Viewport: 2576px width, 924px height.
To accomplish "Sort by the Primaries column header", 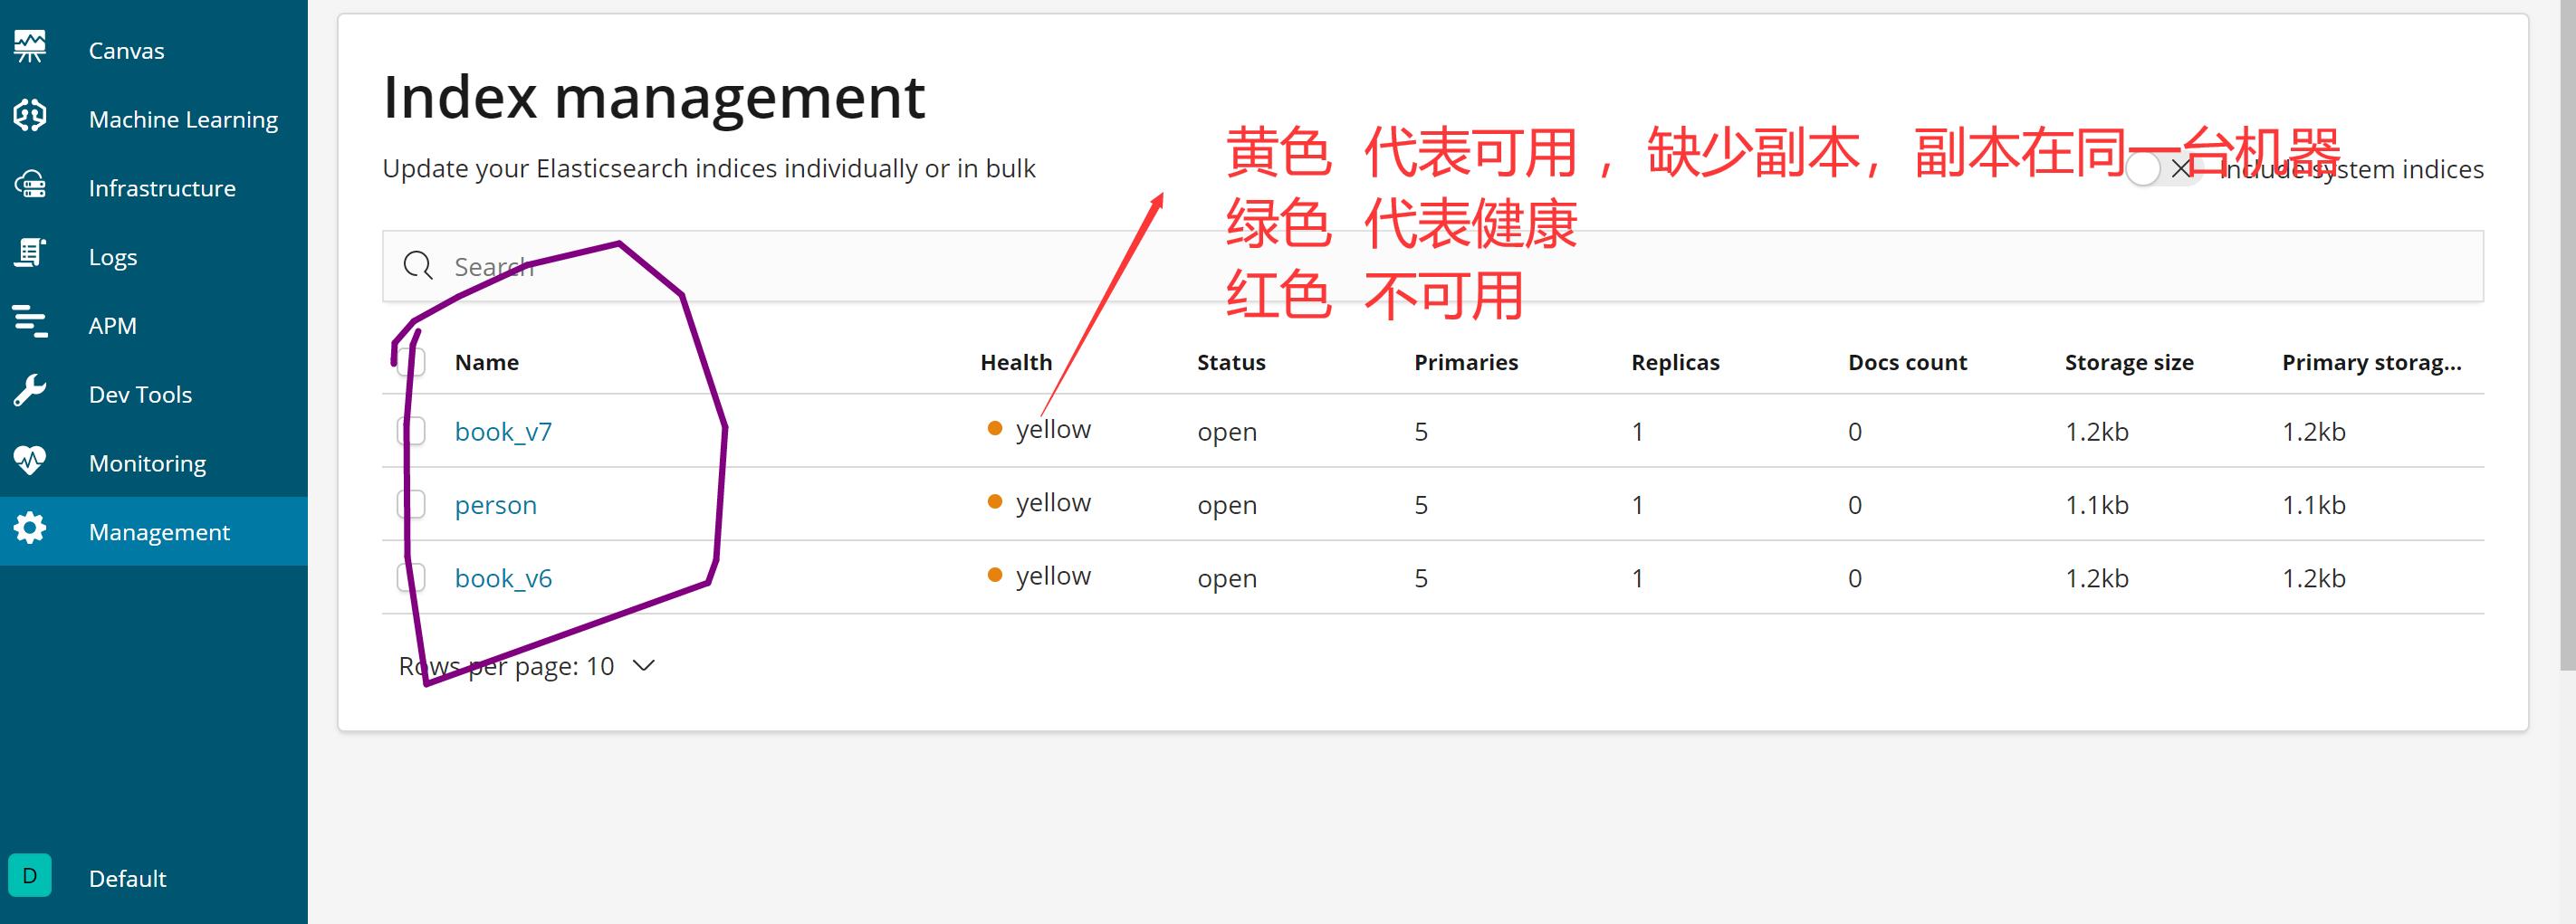I will (x=1466, y=362).
